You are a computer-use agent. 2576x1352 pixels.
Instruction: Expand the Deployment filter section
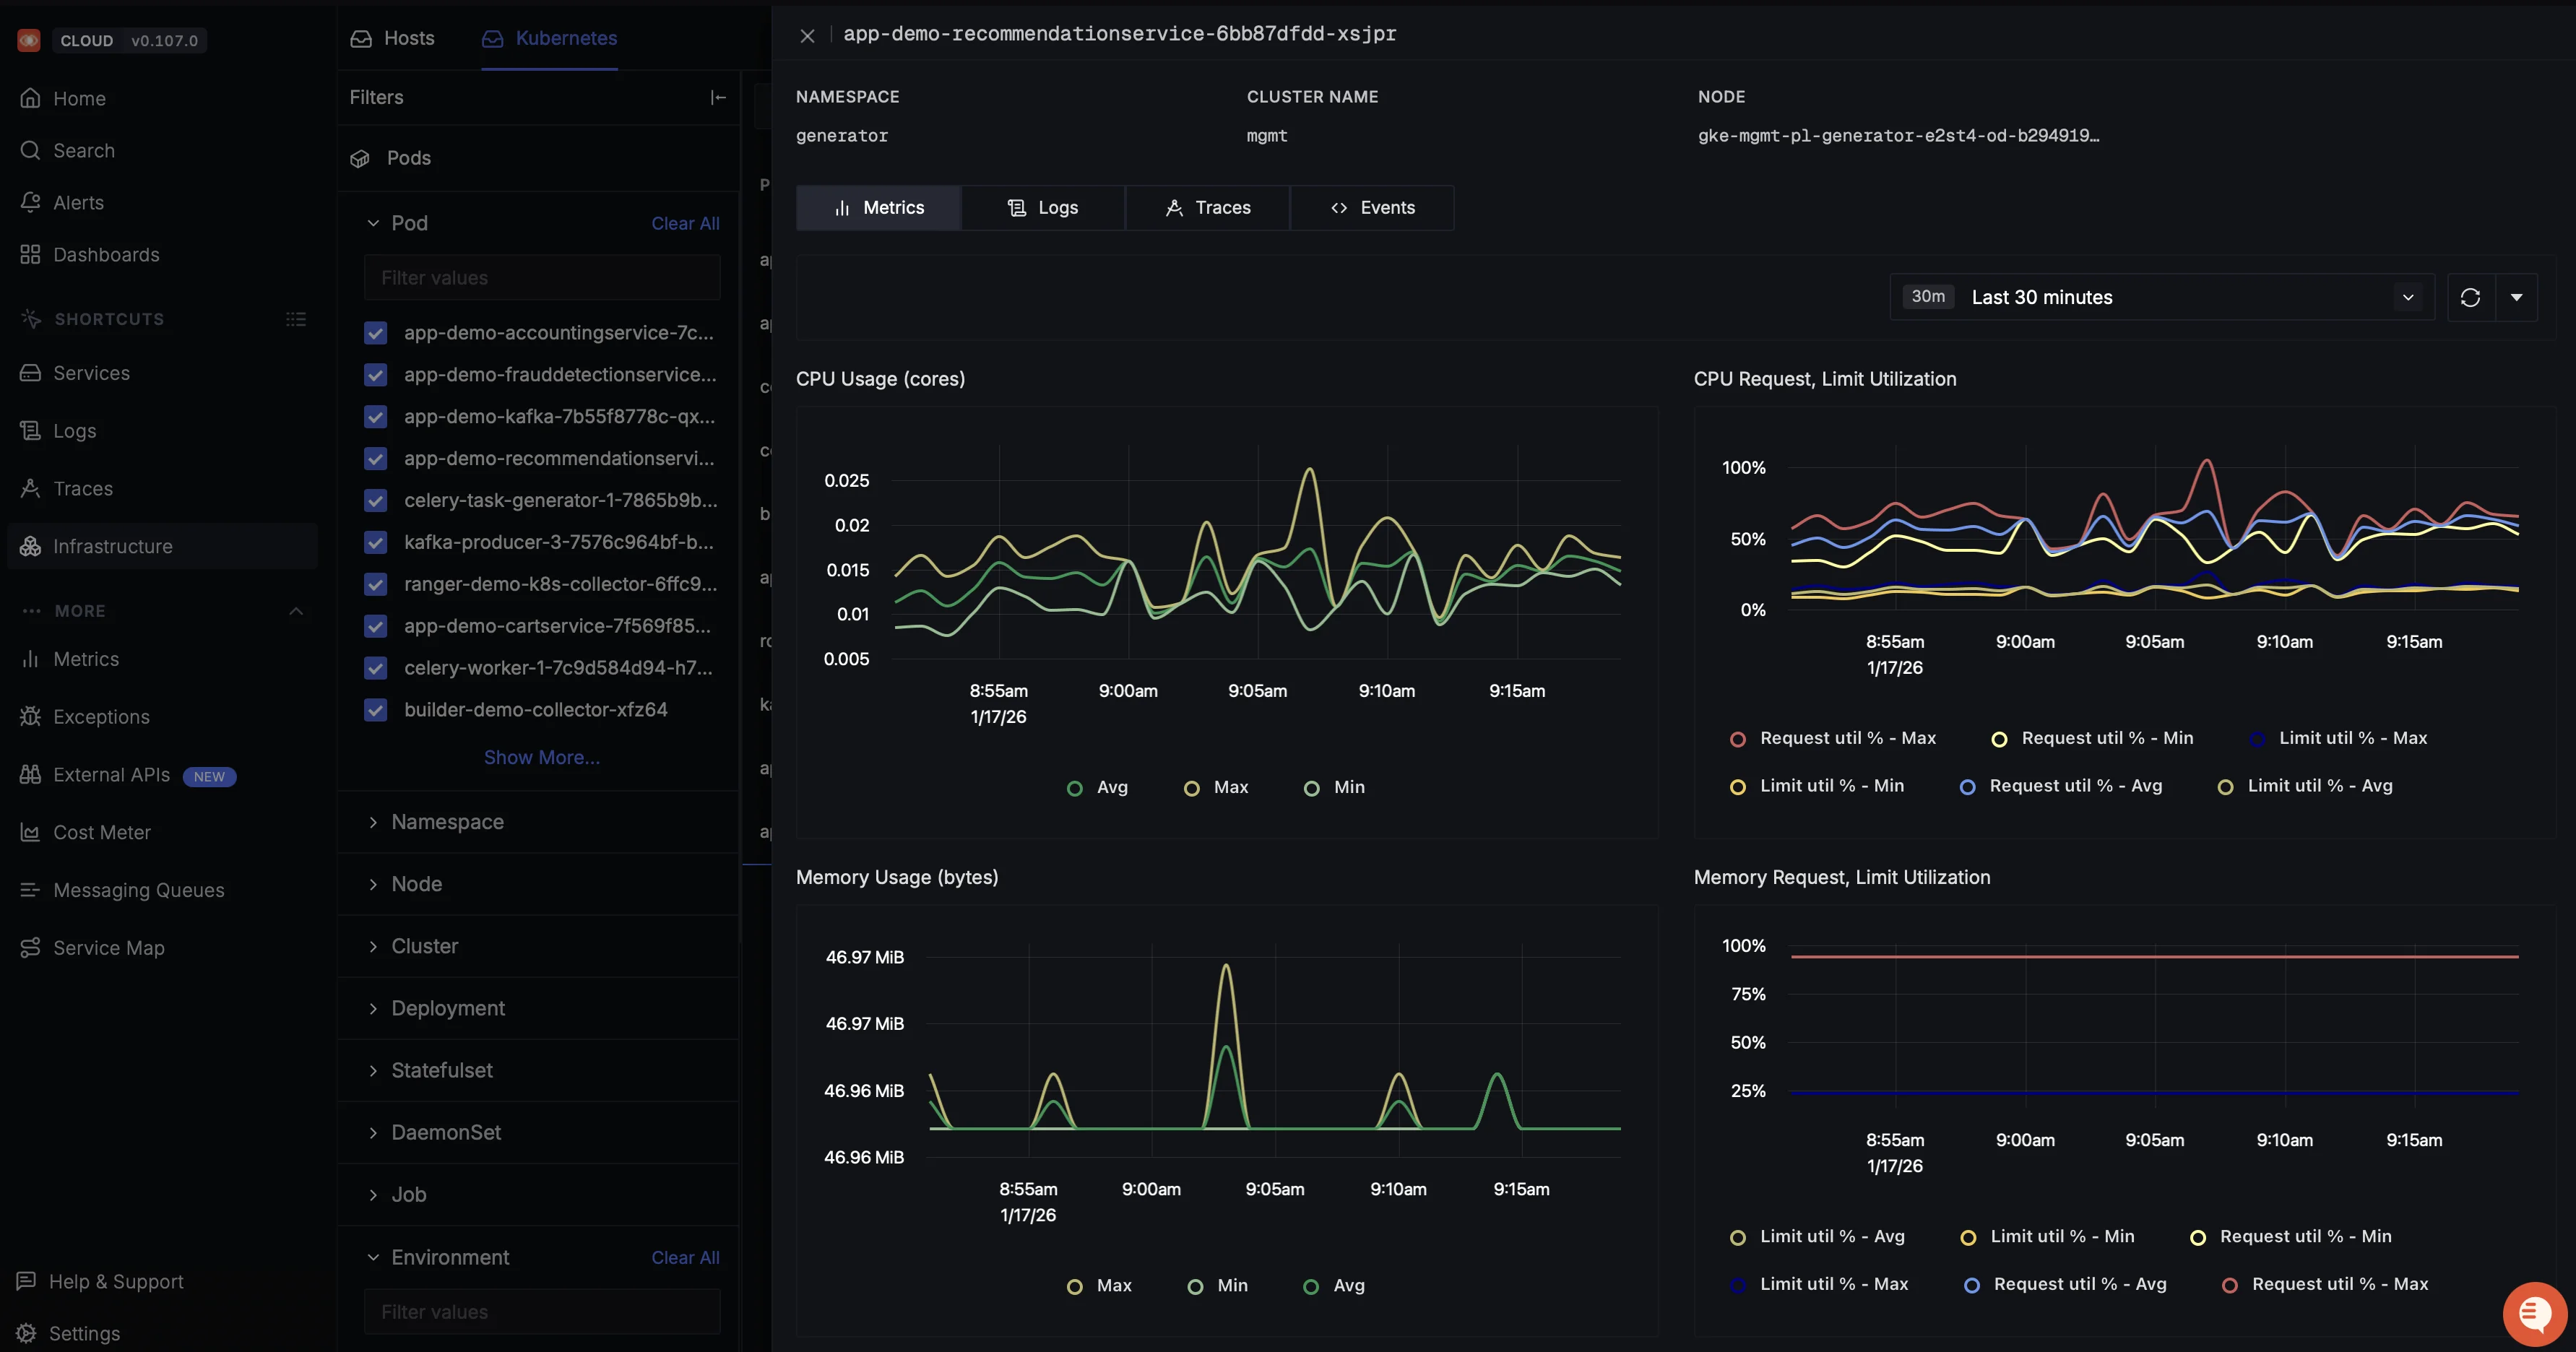click(x=447, y=1008)
